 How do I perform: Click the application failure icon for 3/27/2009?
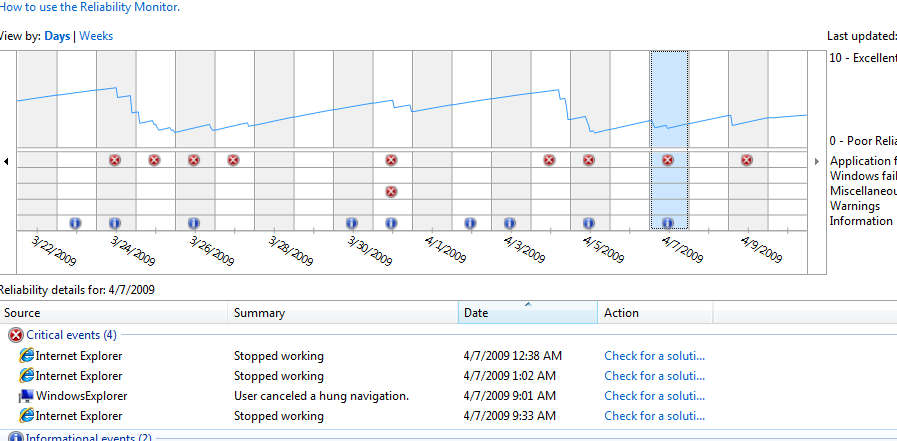[233, 160]
